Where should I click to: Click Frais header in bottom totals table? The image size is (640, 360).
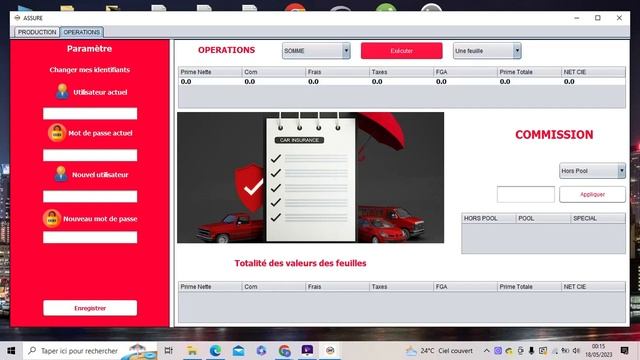tap(338, 287)
